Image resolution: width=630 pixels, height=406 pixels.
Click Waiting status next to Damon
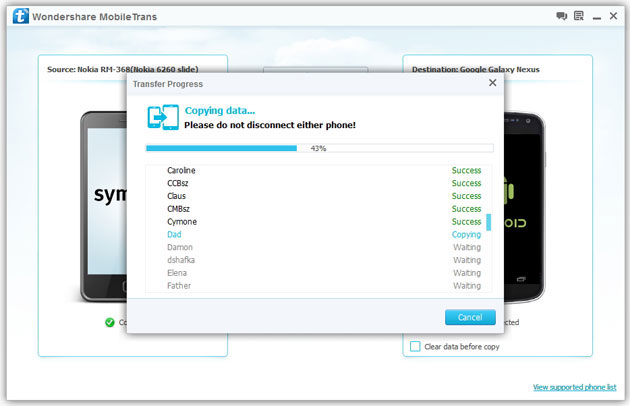tap(467, 248)
